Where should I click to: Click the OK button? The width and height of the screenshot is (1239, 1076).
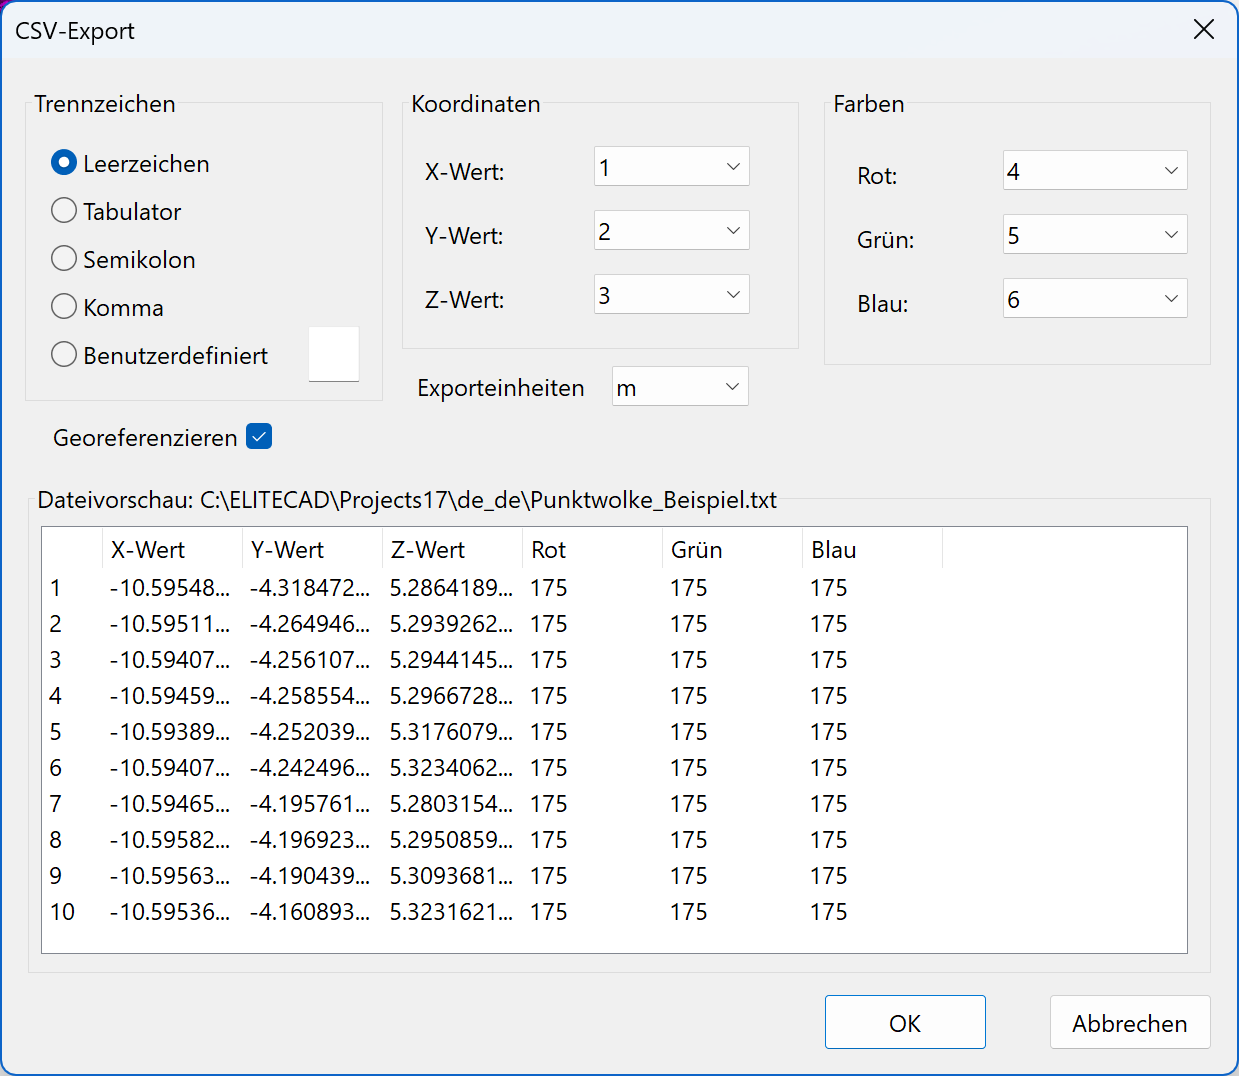[x=905, y=1022]
